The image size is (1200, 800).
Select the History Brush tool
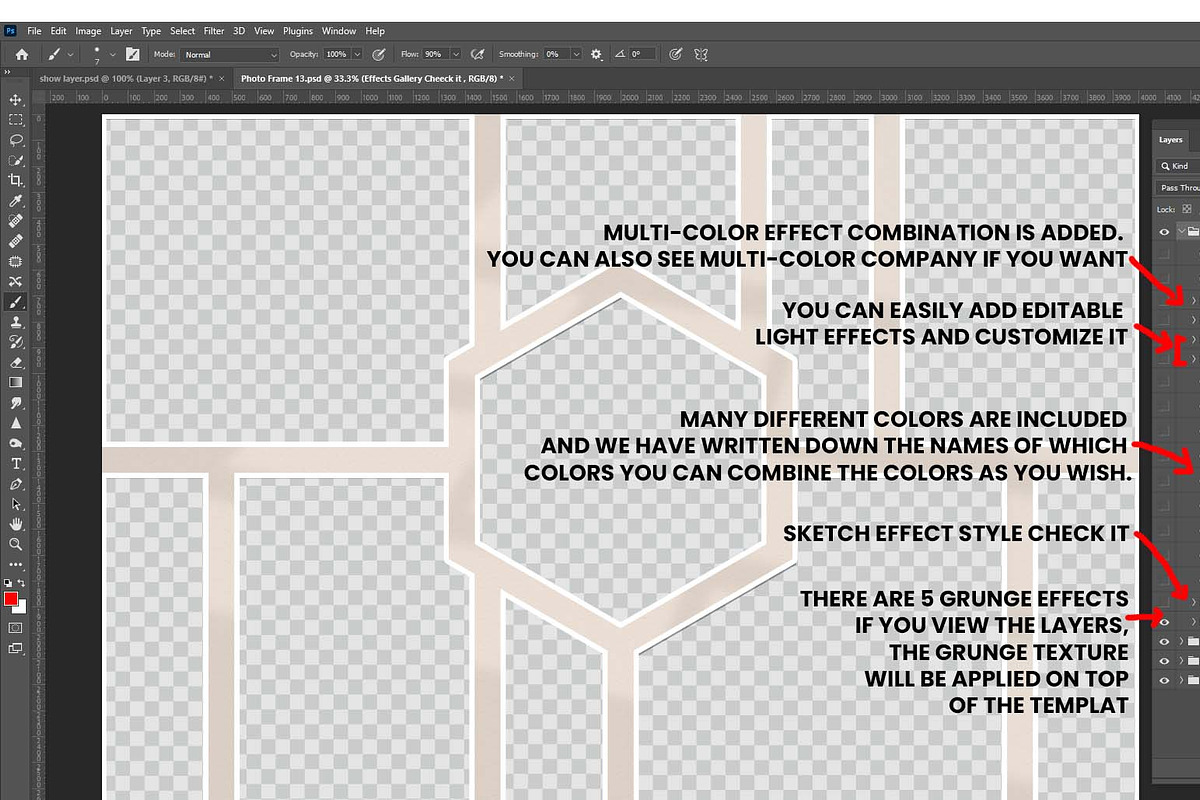coord(15,342)
